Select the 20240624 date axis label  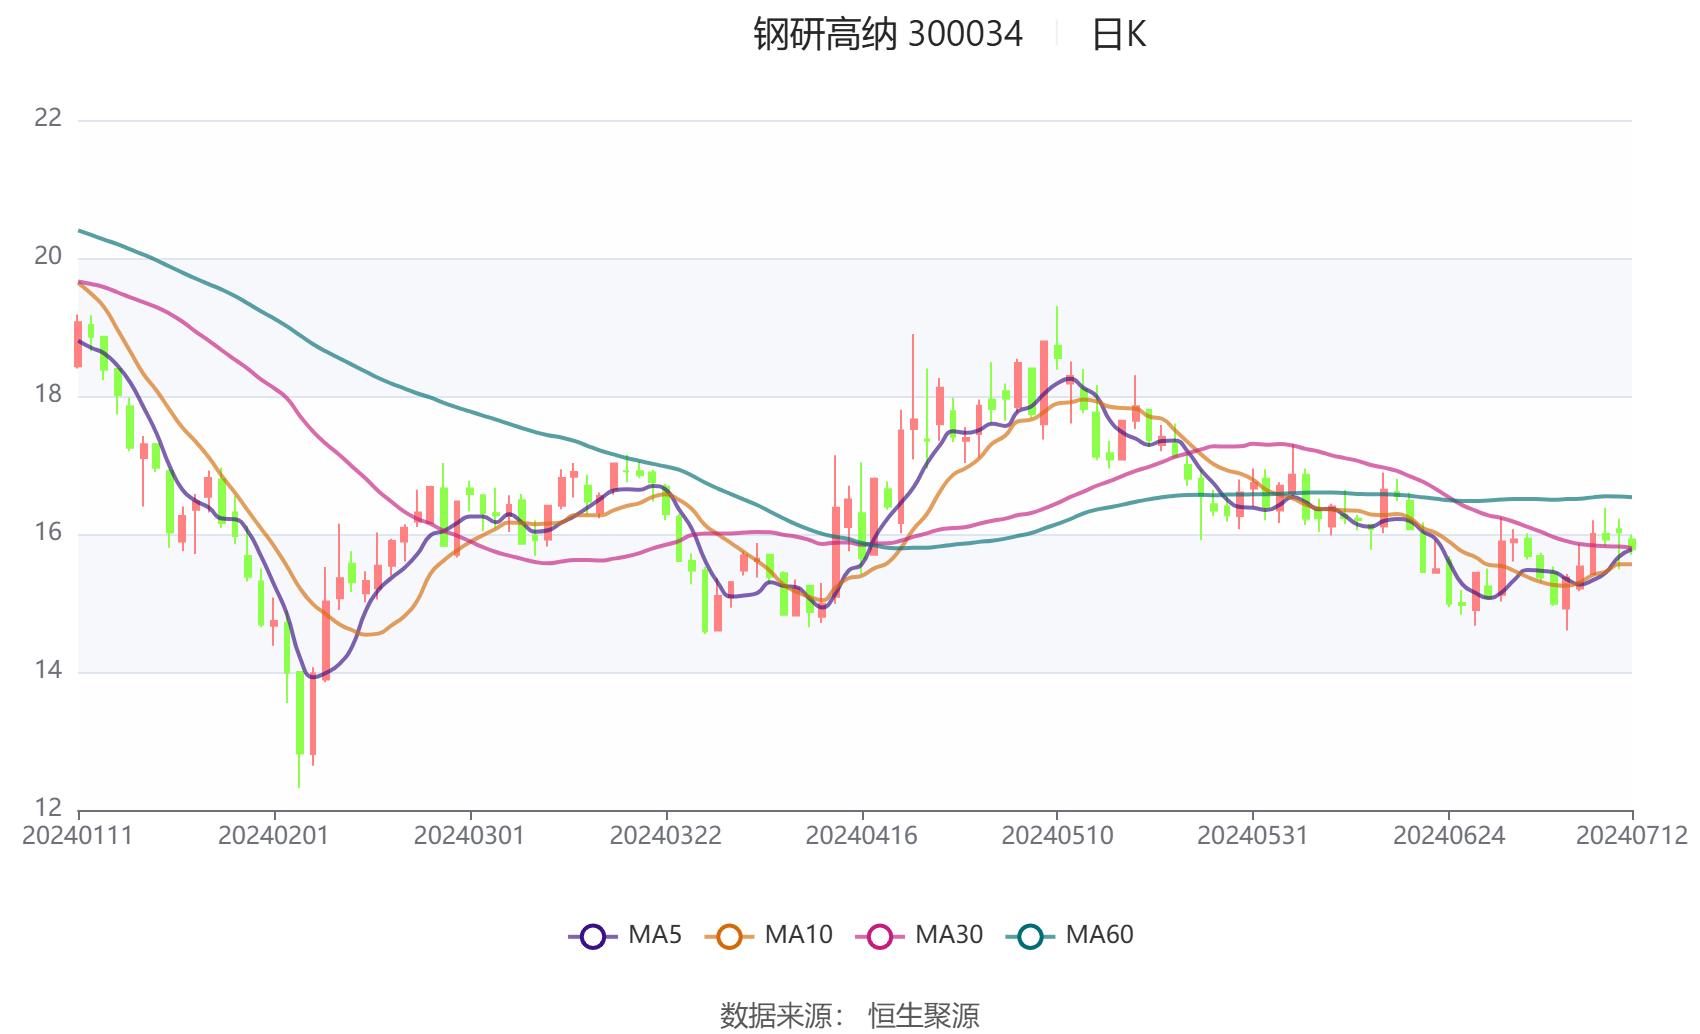click(1449, 835)
